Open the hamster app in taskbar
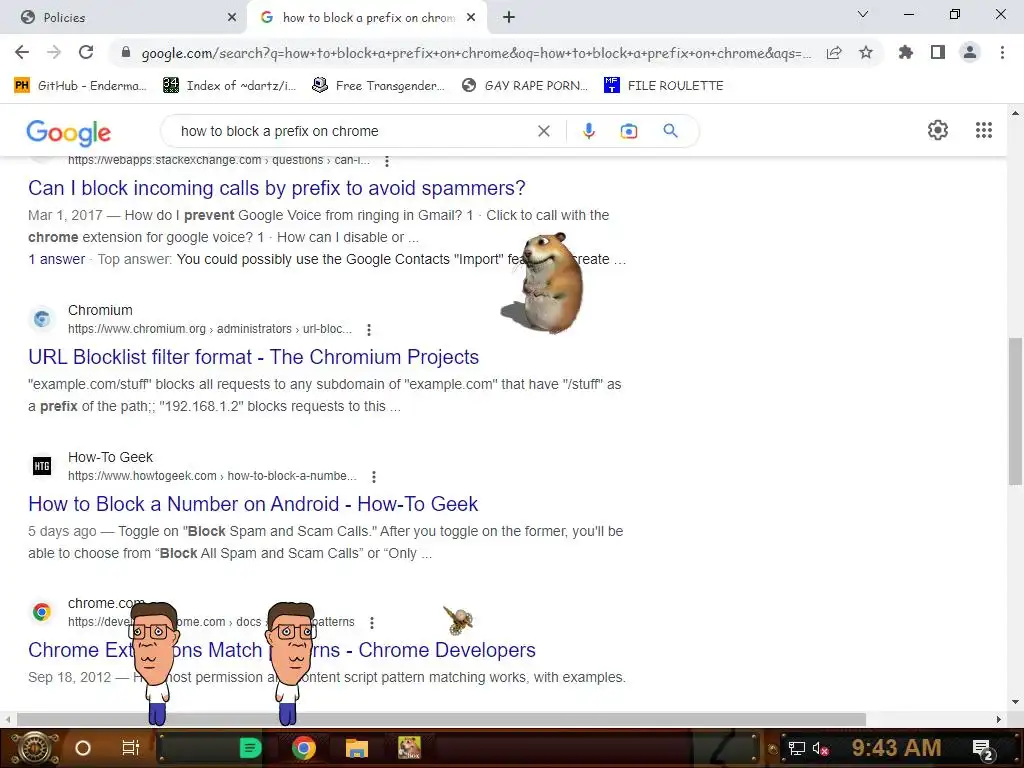 pos(409,748)
